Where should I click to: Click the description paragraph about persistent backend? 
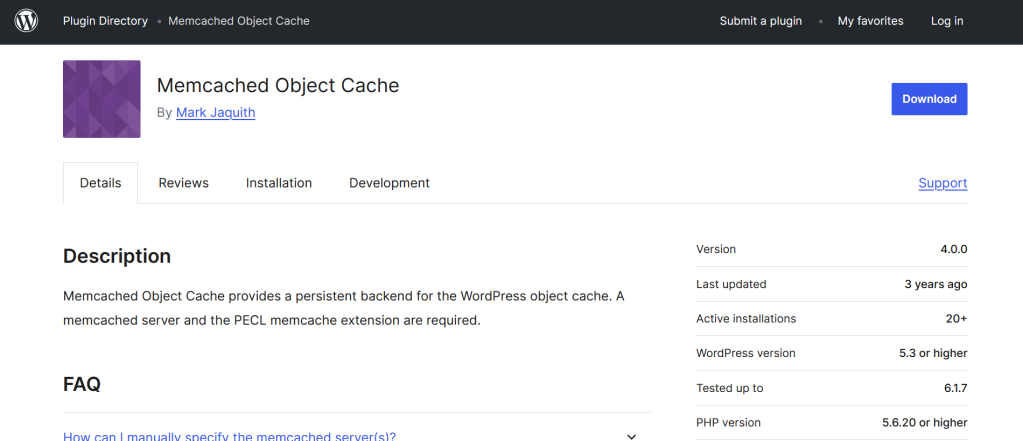coord(344,309)
